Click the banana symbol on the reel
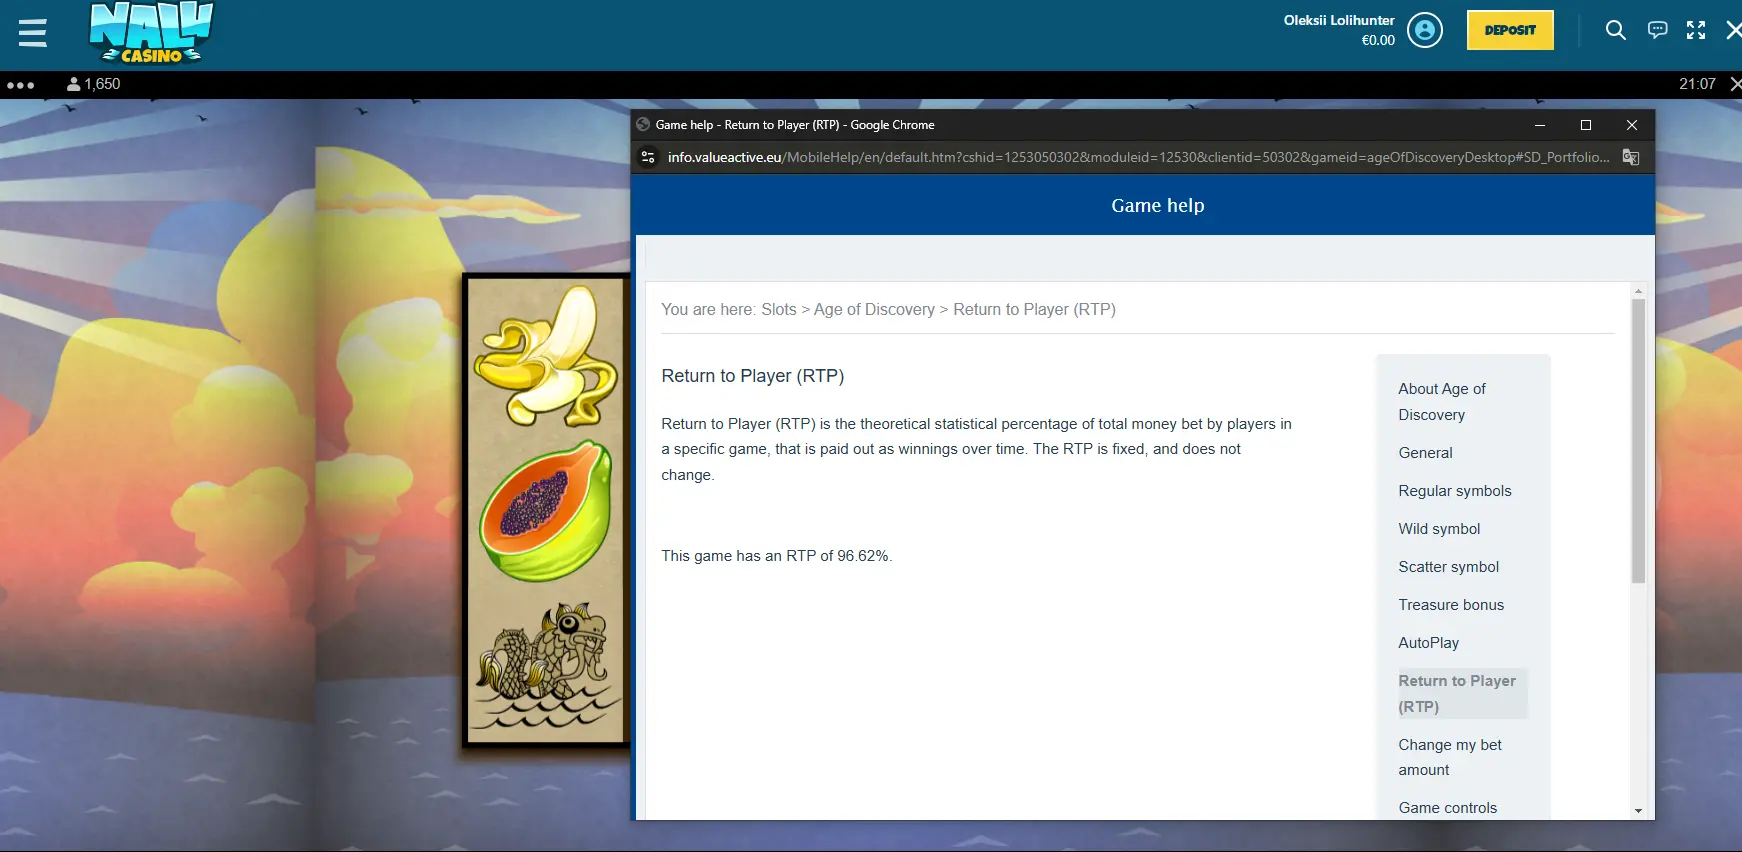Image resolution: width=1742 pixels, height=852 pixels. pos(546,356)
